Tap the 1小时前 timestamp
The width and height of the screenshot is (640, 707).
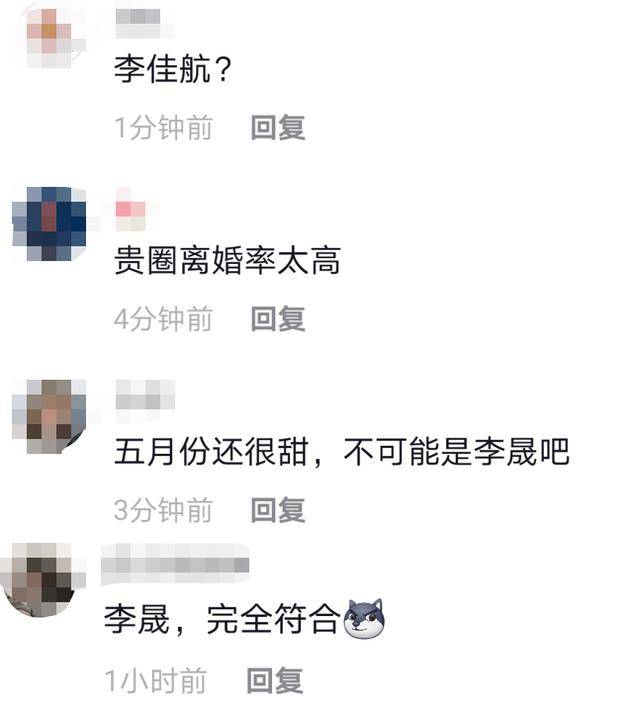[x=156, y=680]
